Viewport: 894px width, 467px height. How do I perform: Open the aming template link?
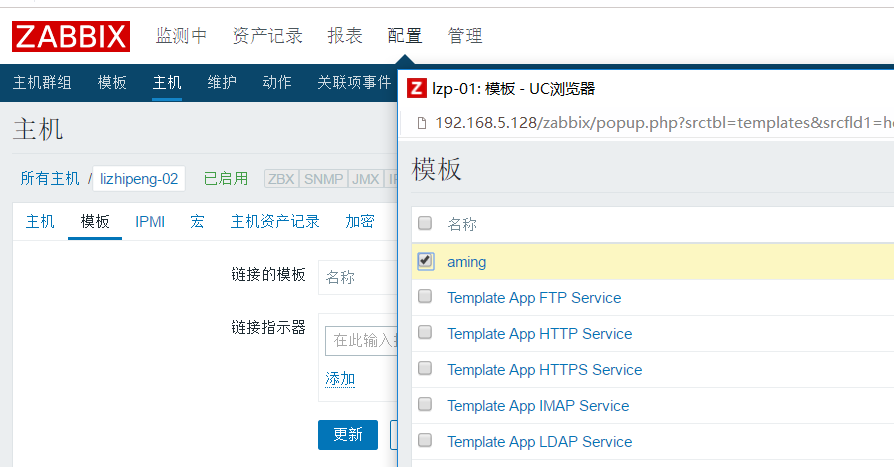coord(466,262)
